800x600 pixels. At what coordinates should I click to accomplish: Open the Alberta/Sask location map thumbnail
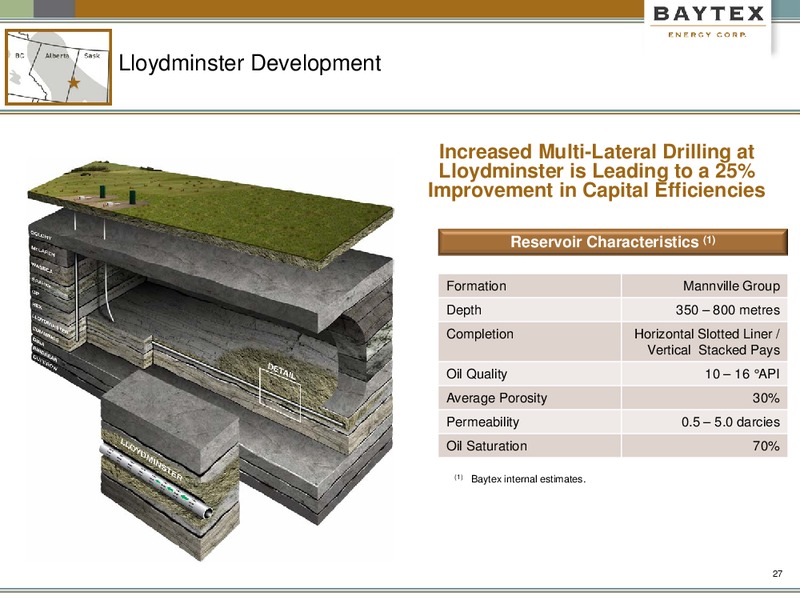coord(58,67)
